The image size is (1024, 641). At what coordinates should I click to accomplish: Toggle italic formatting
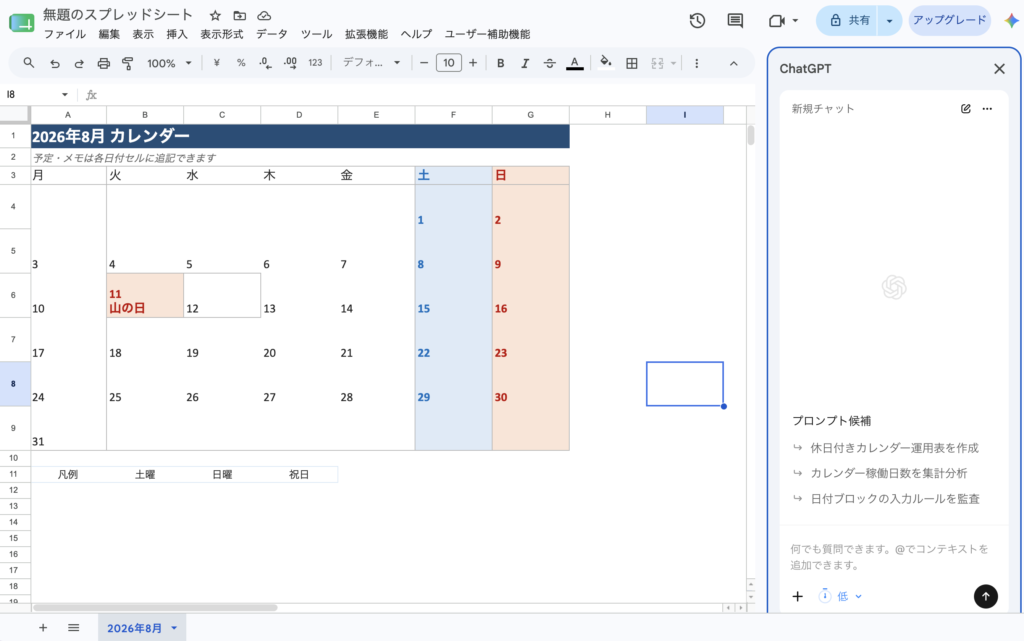(x=524, y=63)
